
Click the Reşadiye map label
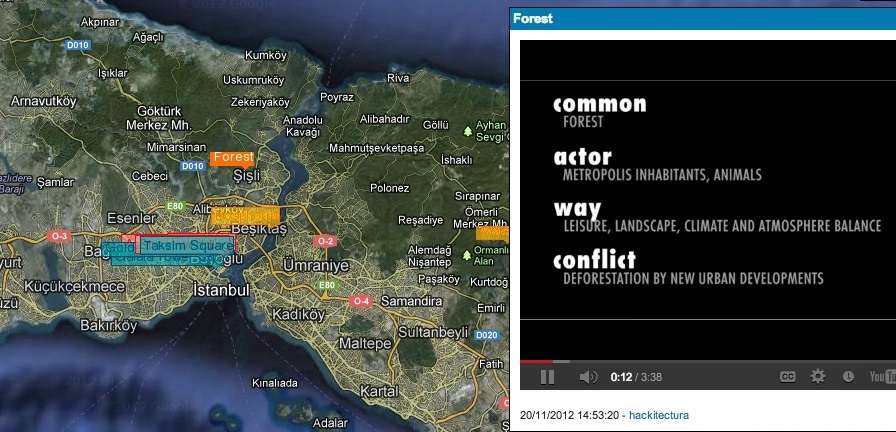(421, 220)
